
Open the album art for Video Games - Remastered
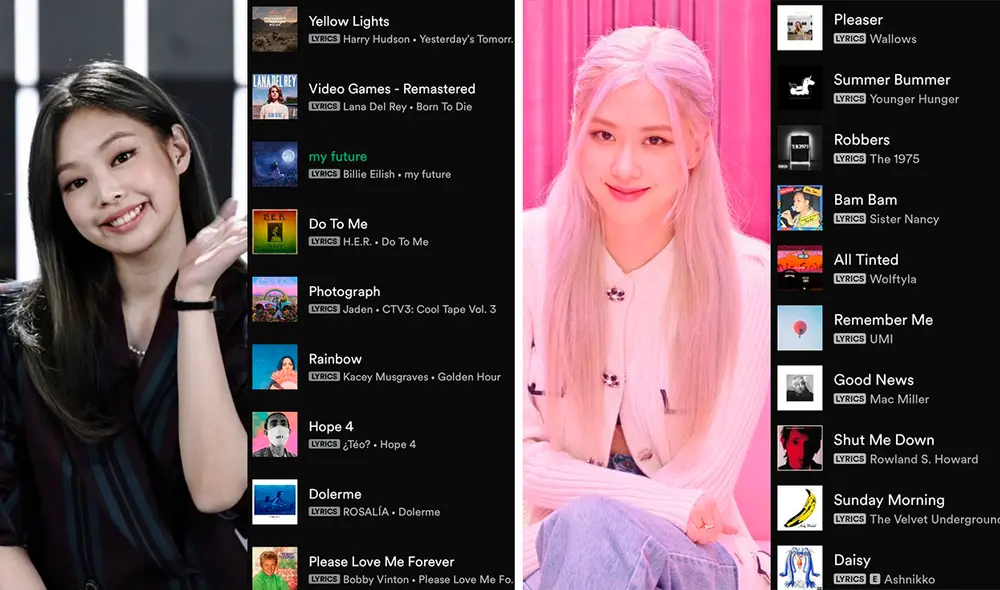275,96
